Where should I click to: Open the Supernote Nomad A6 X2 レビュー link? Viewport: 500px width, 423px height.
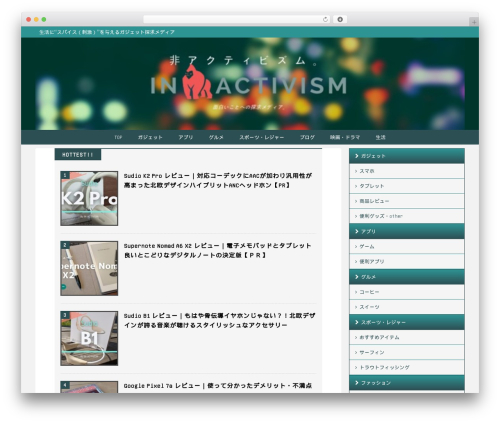pyautogui.click(x=217, y=250)
